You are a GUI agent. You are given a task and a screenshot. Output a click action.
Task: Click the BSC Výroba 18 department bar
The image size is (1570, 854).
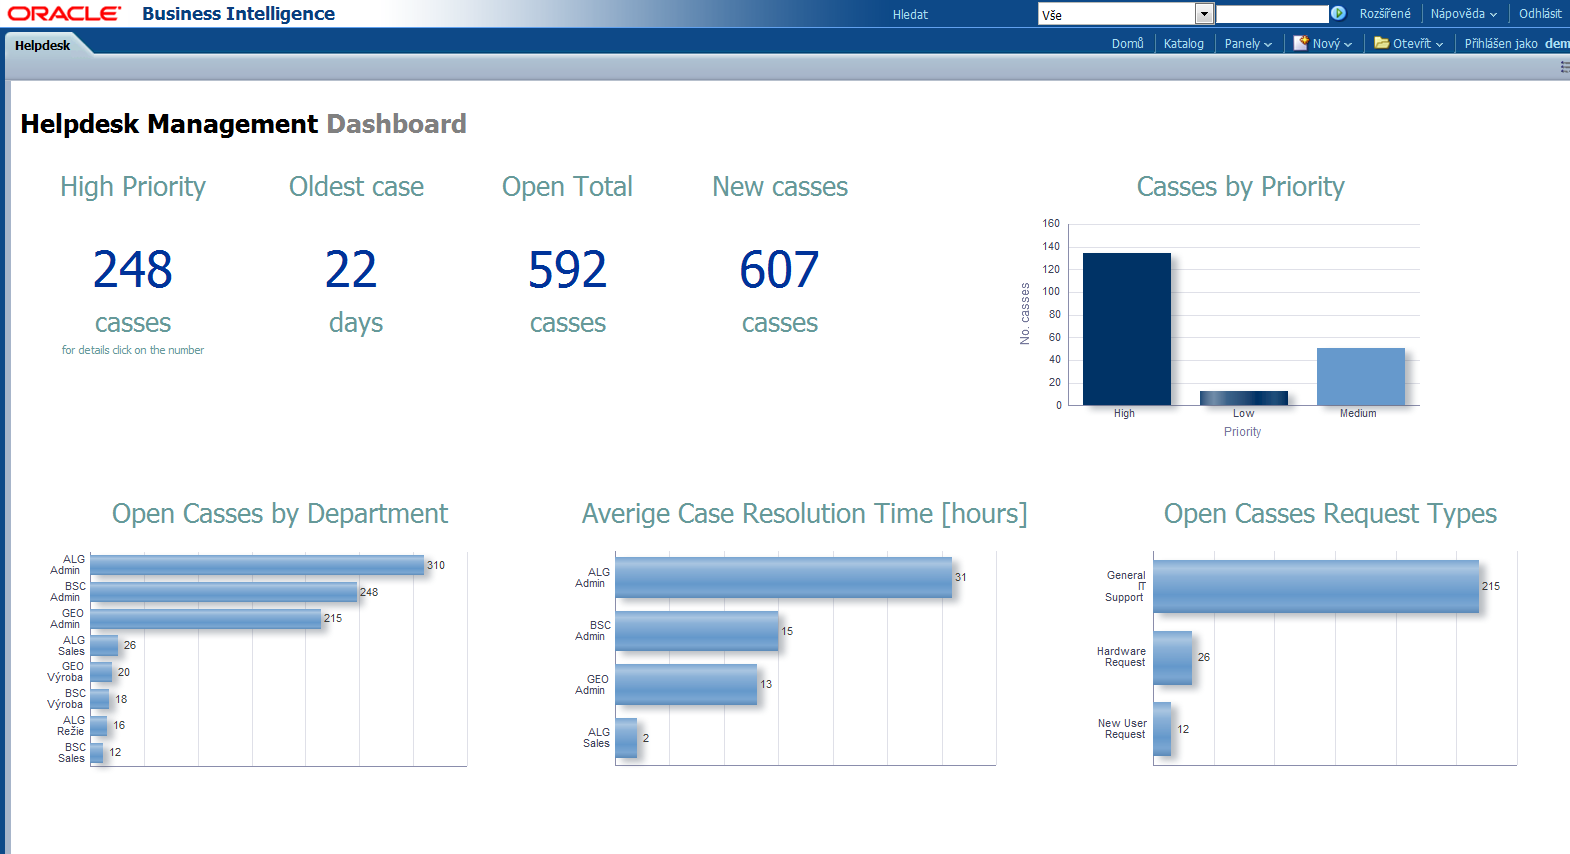100,699
